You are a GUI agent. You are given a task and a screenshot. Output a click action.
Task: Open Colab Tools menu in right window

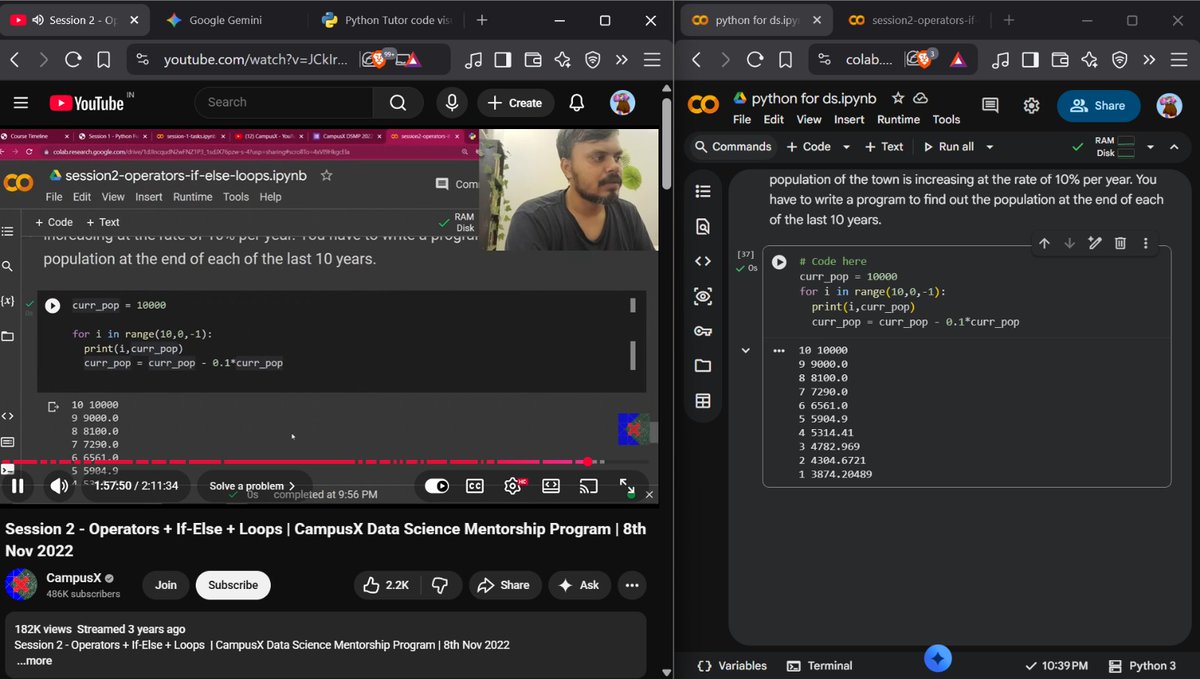point(946,119)
